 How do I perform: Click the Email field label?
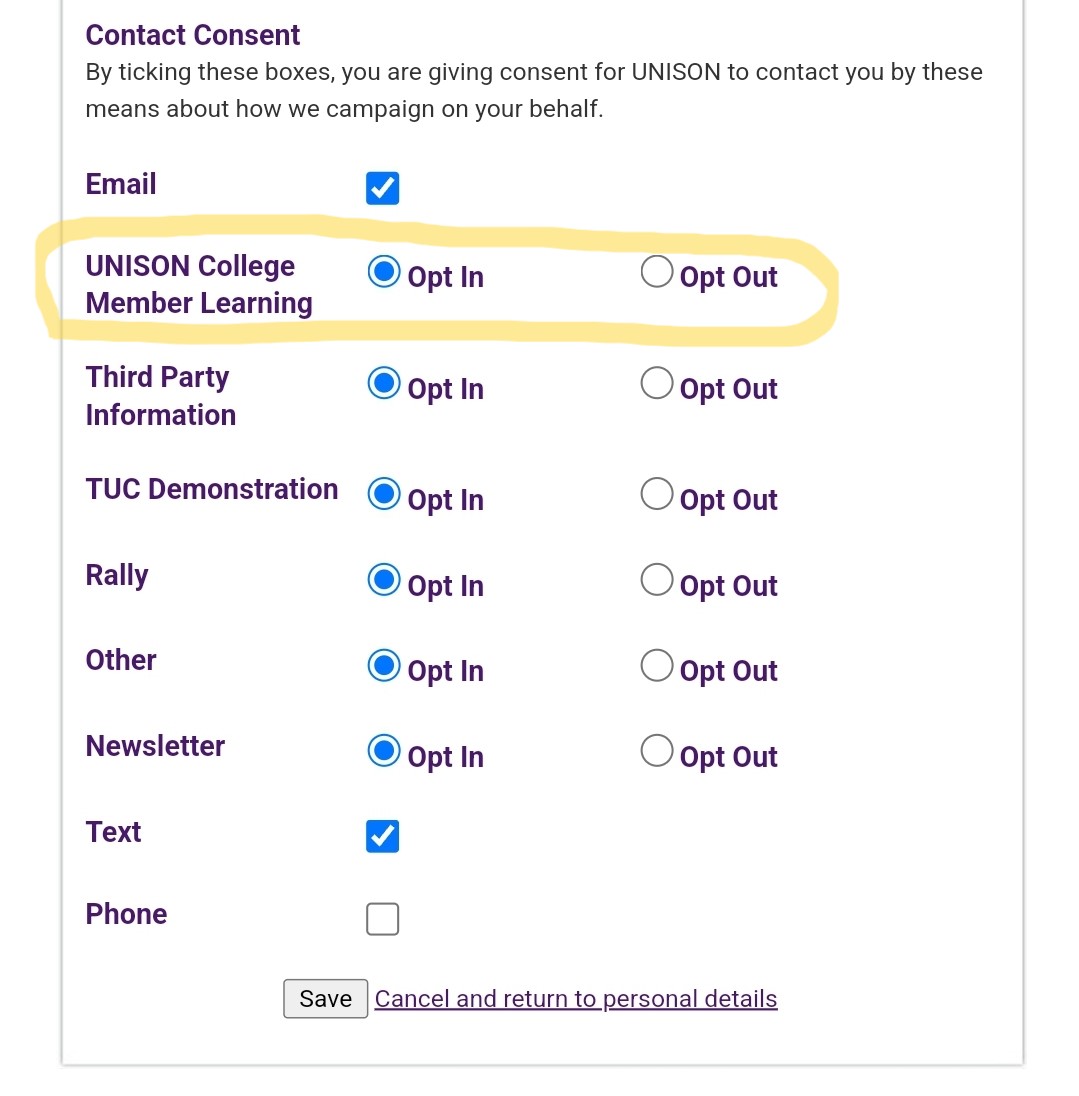click(x=121, y=185)
